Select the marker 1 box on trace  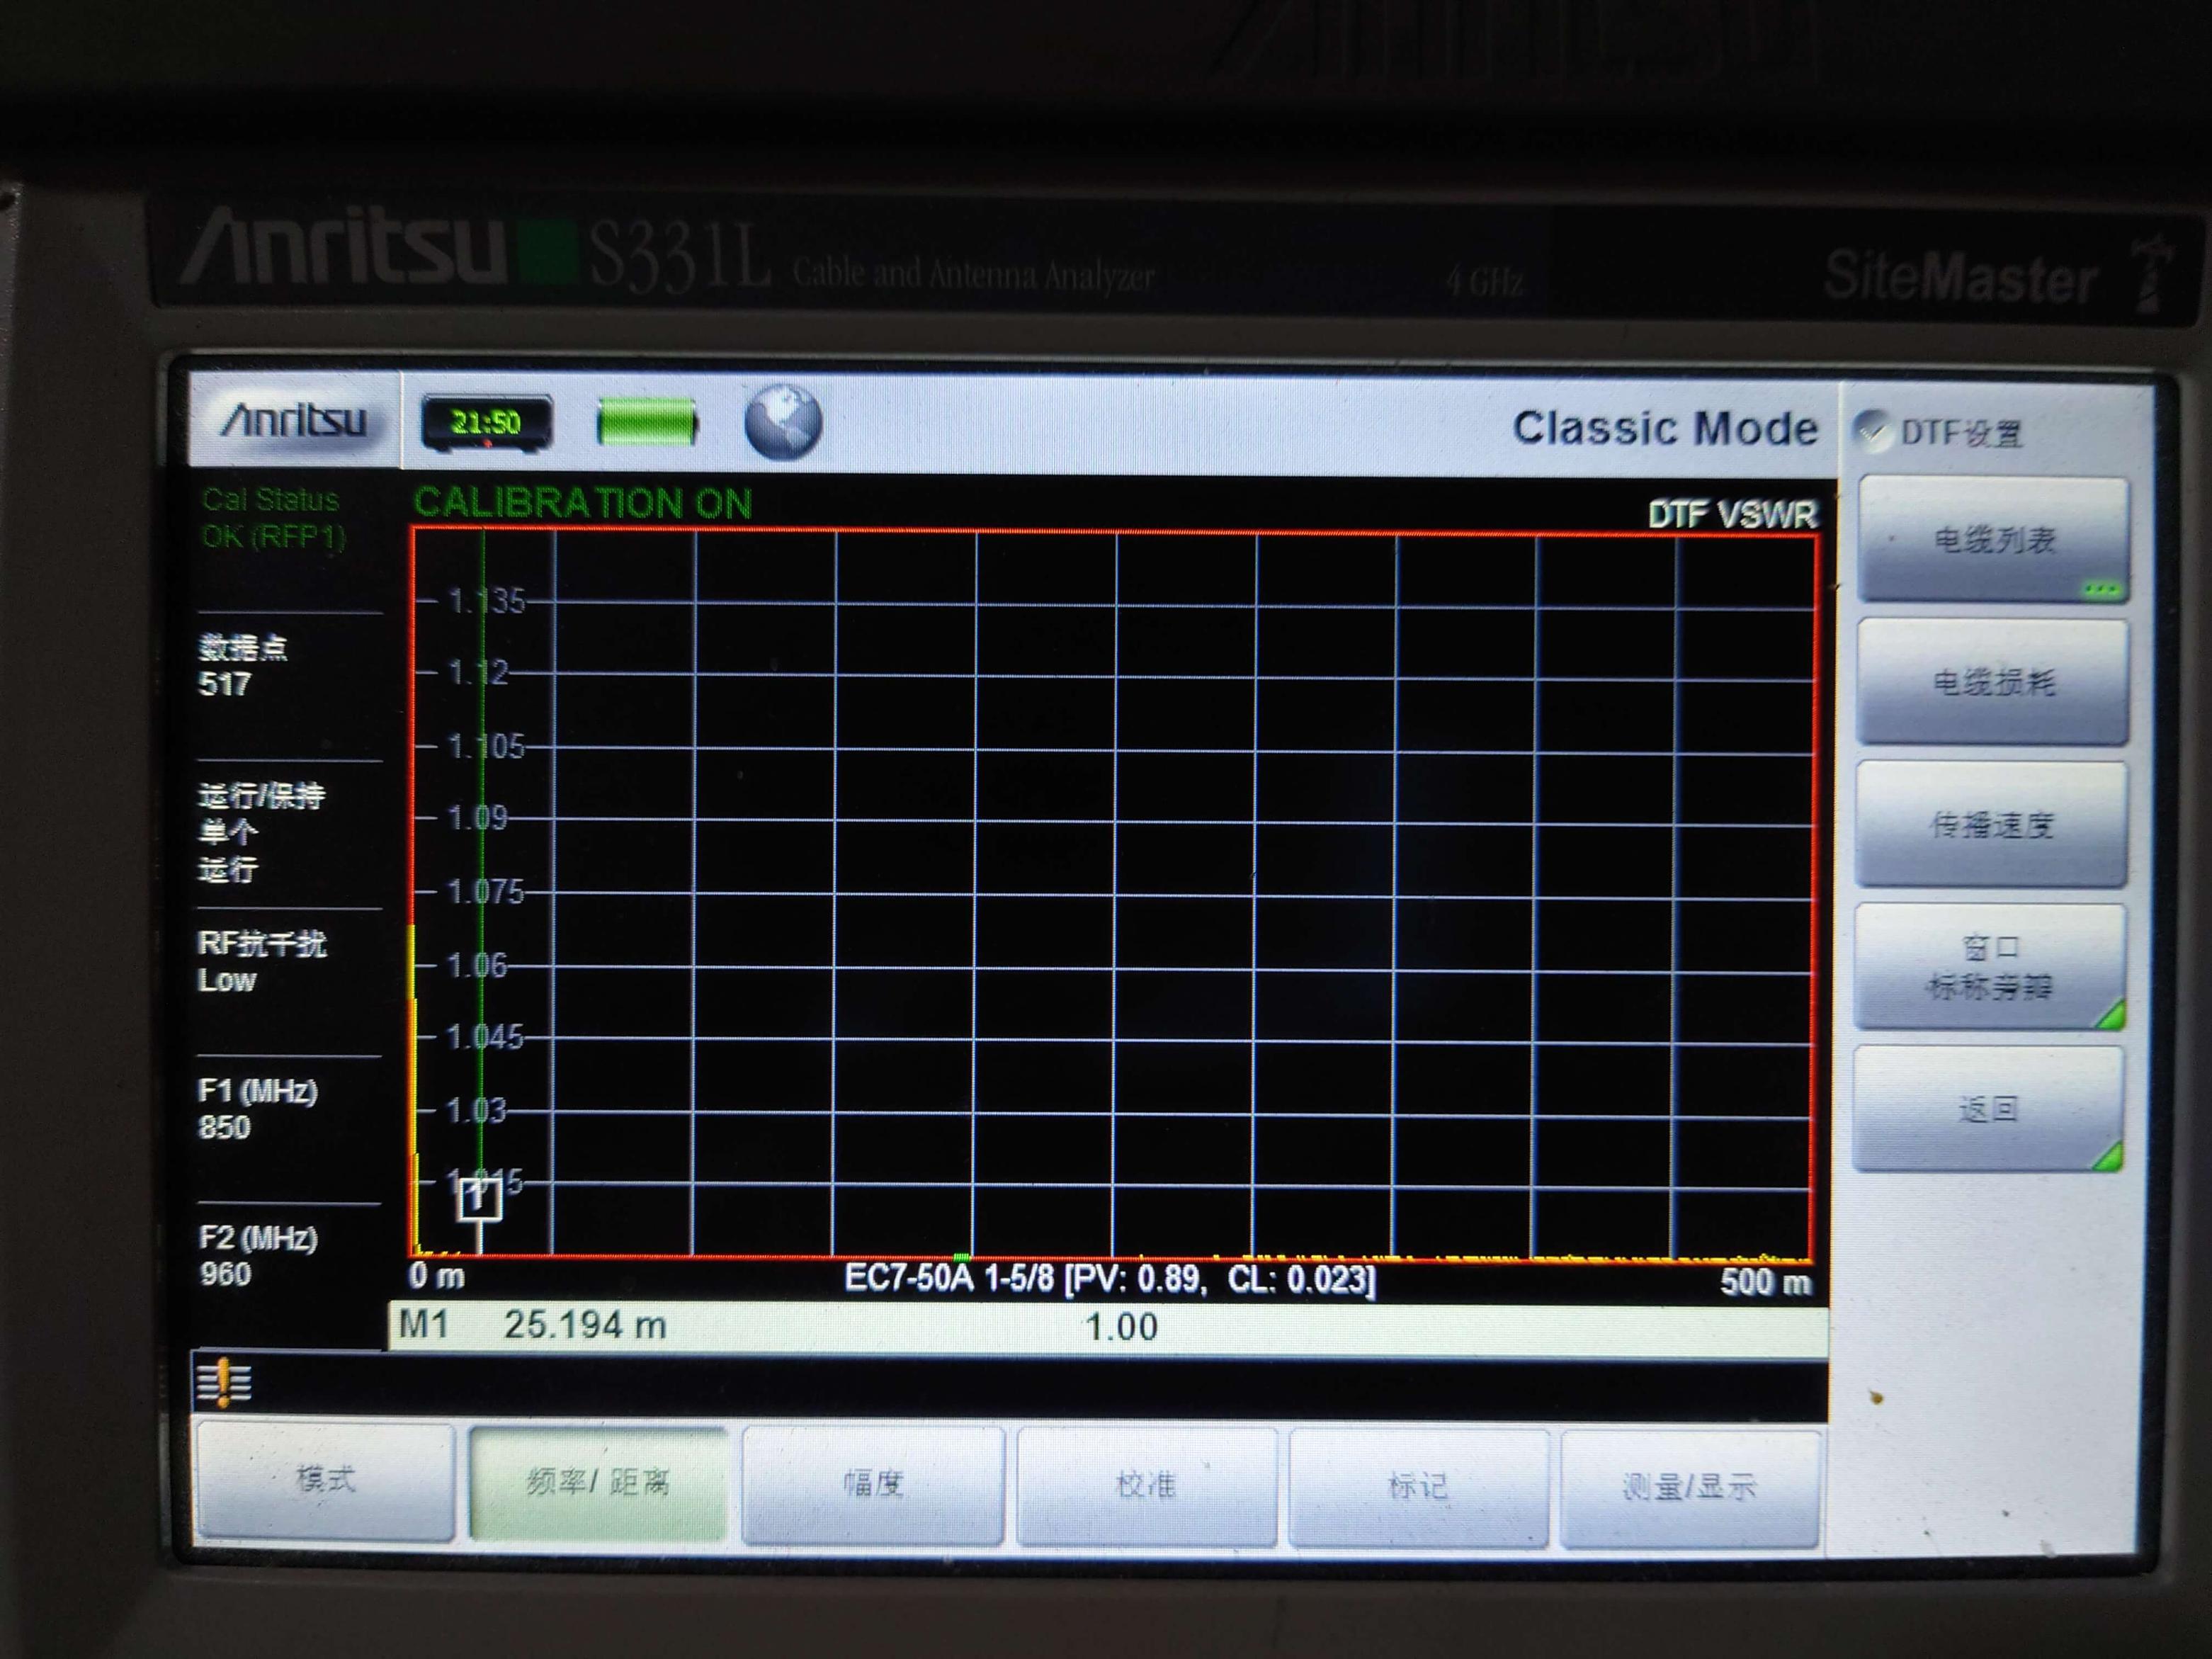pyautogui.click(x=479, y=1197)
